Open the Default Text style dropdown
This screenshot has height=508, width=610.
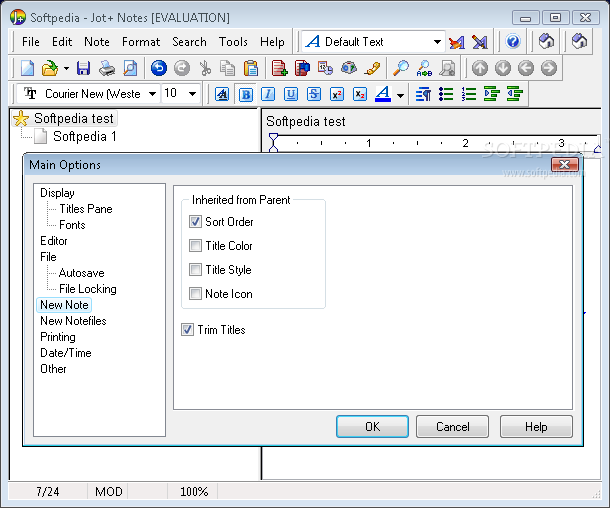(437, 42)
